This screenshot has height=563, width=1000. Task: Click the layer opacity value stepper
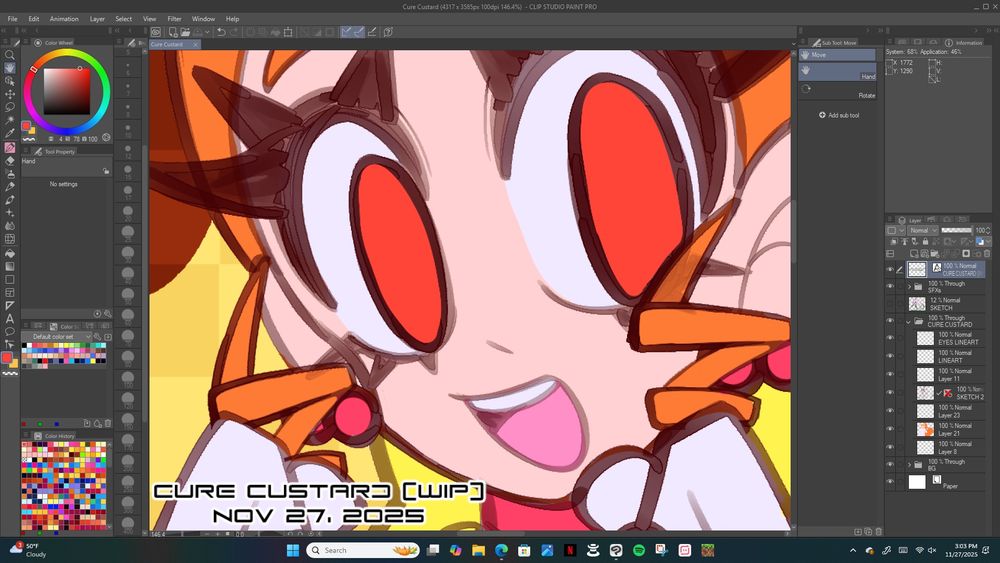(x=989, y=230)
